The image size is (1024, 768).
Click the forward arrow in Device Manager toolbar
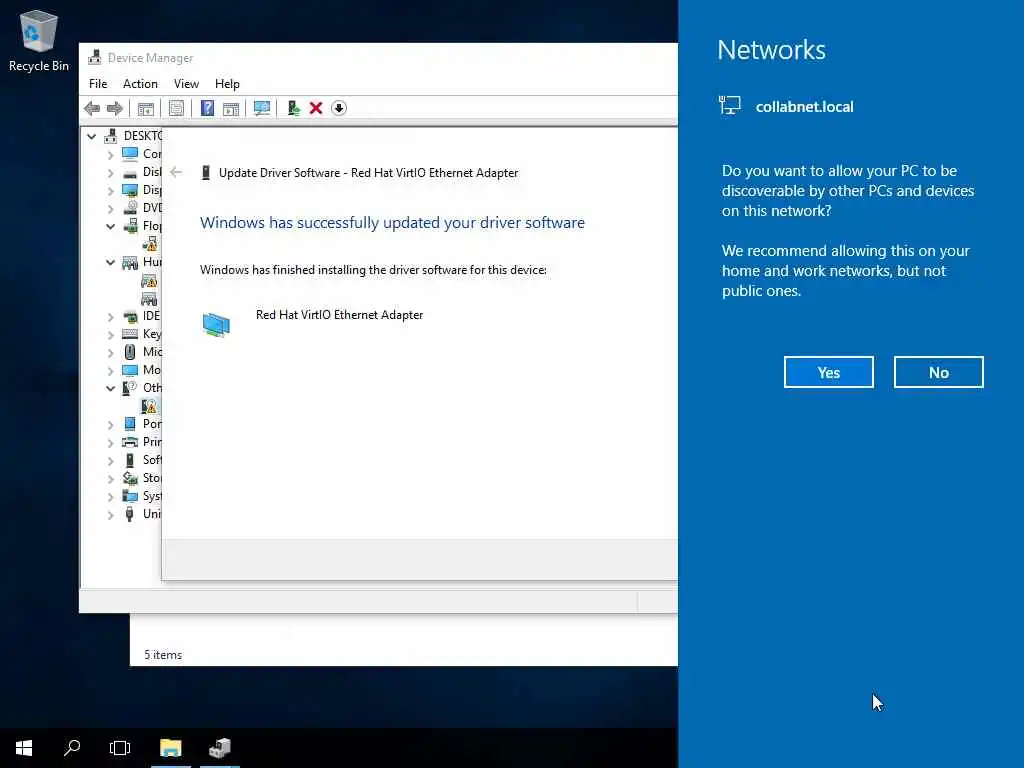point(115,108)
